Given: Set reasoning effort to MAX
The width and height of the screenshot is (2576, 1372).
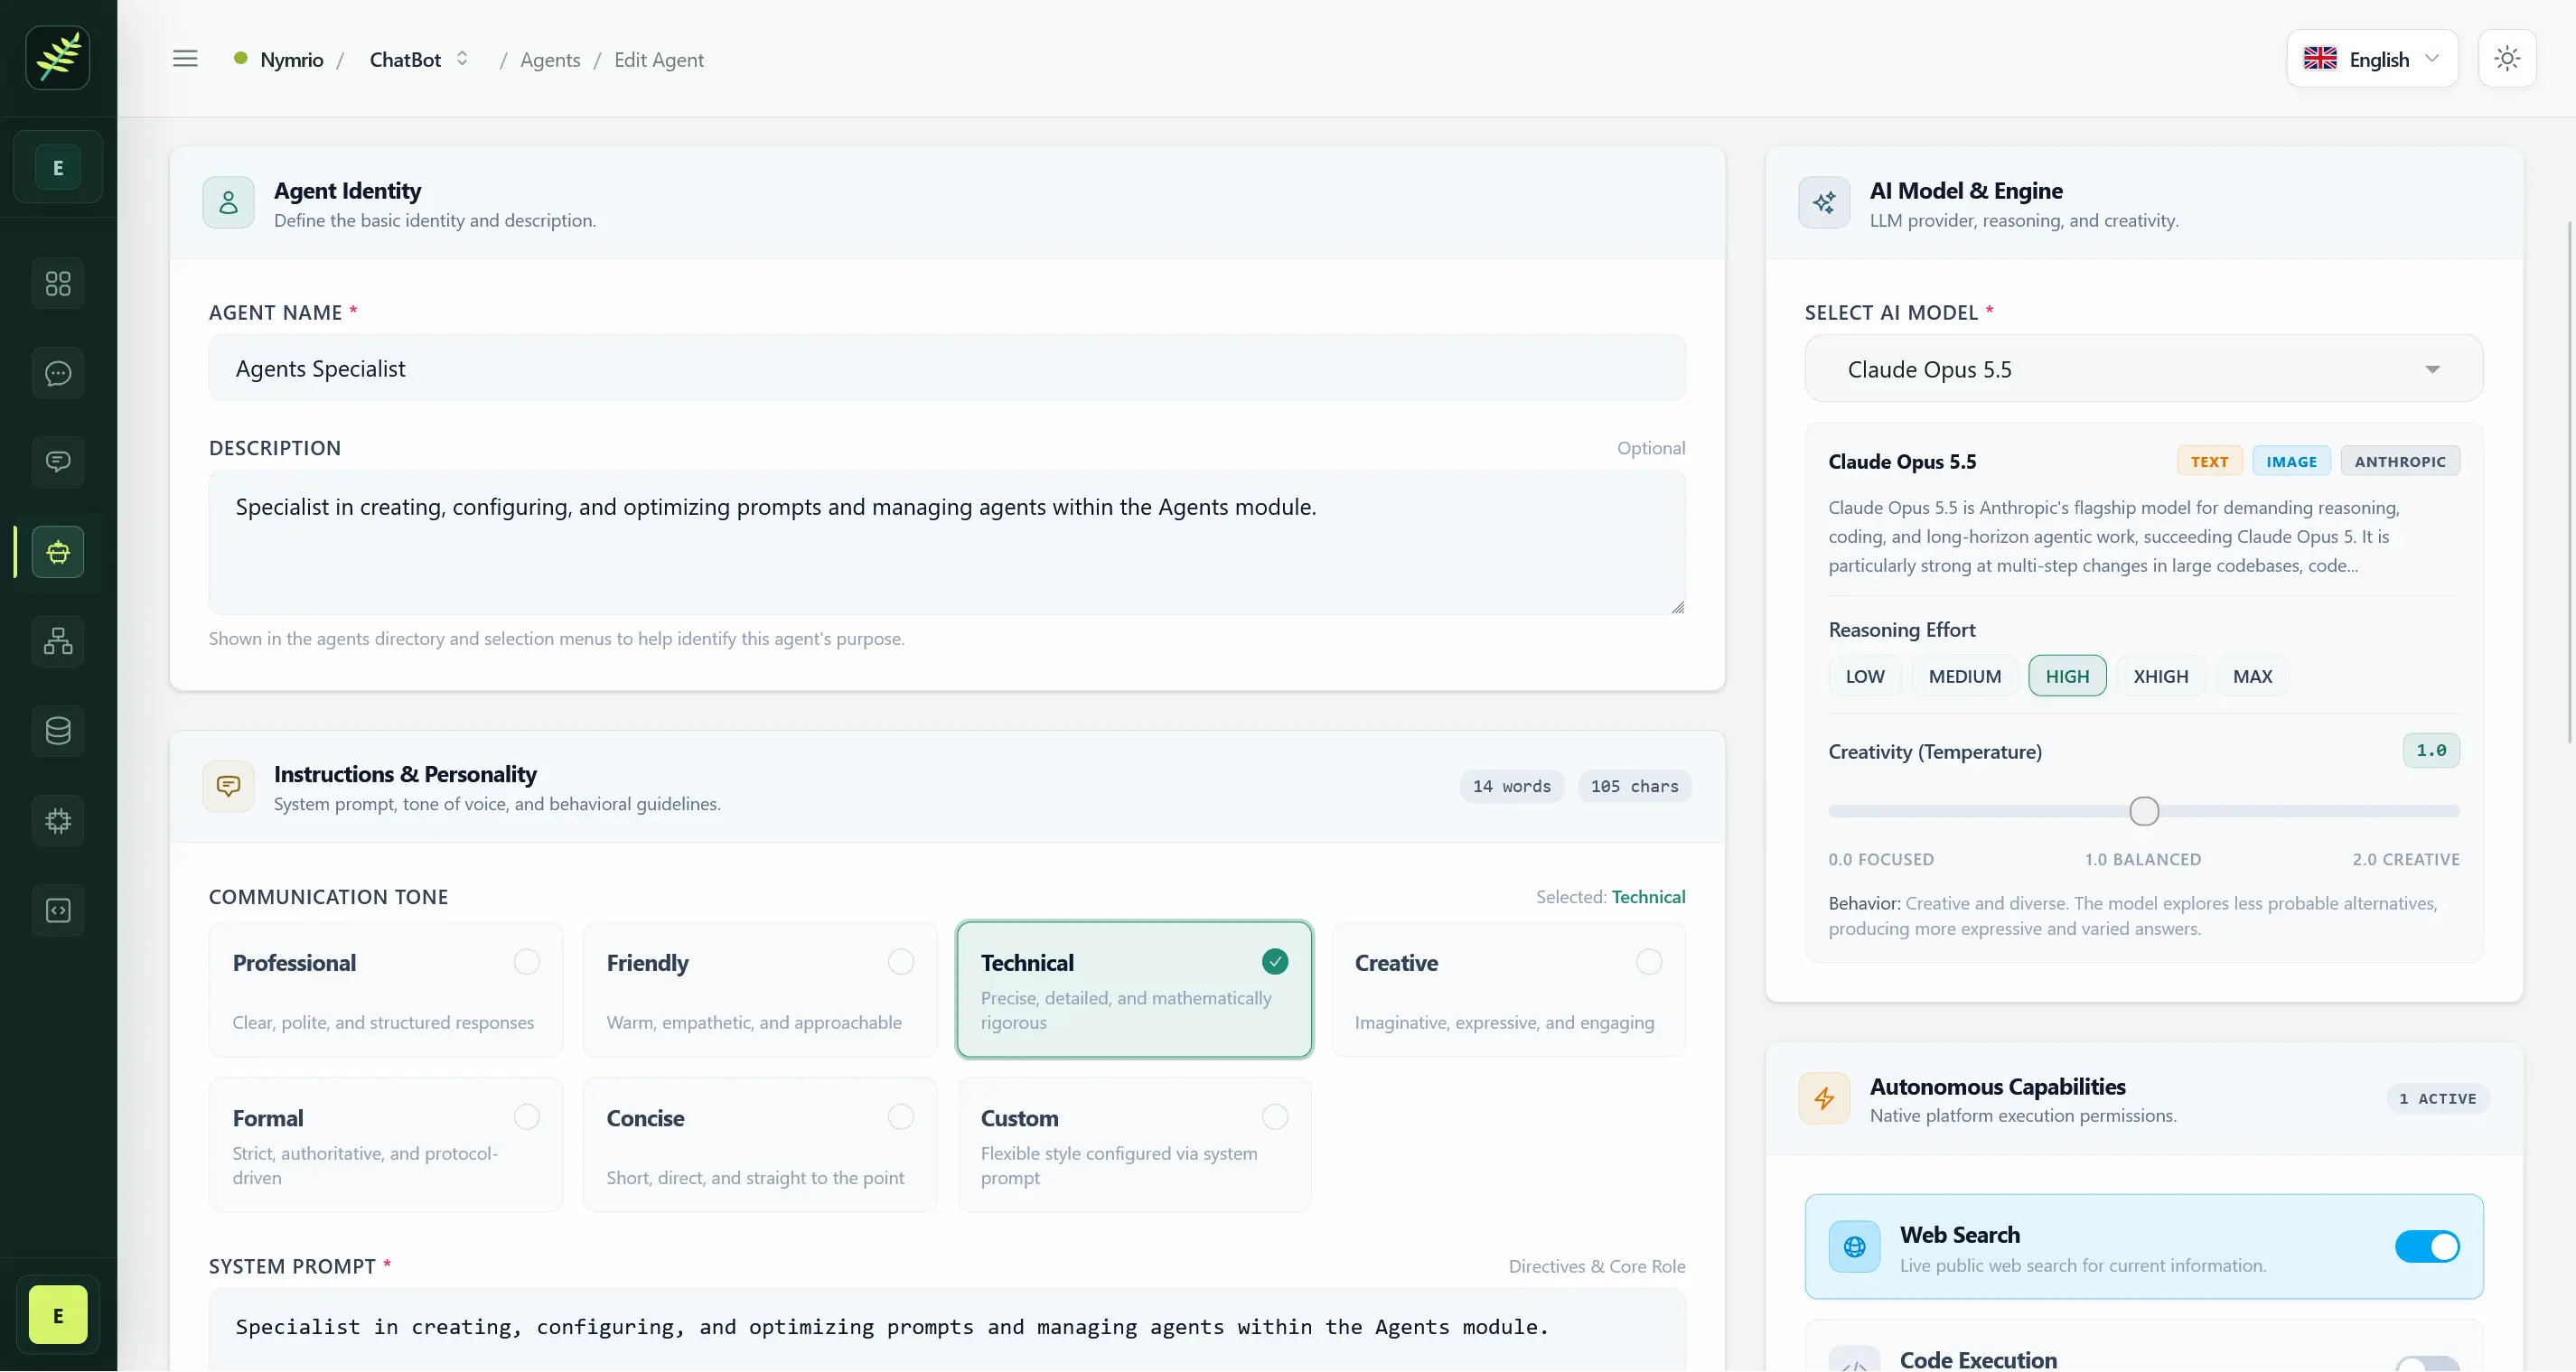Looking at the screenshot, I should (x=2252, y=677).
